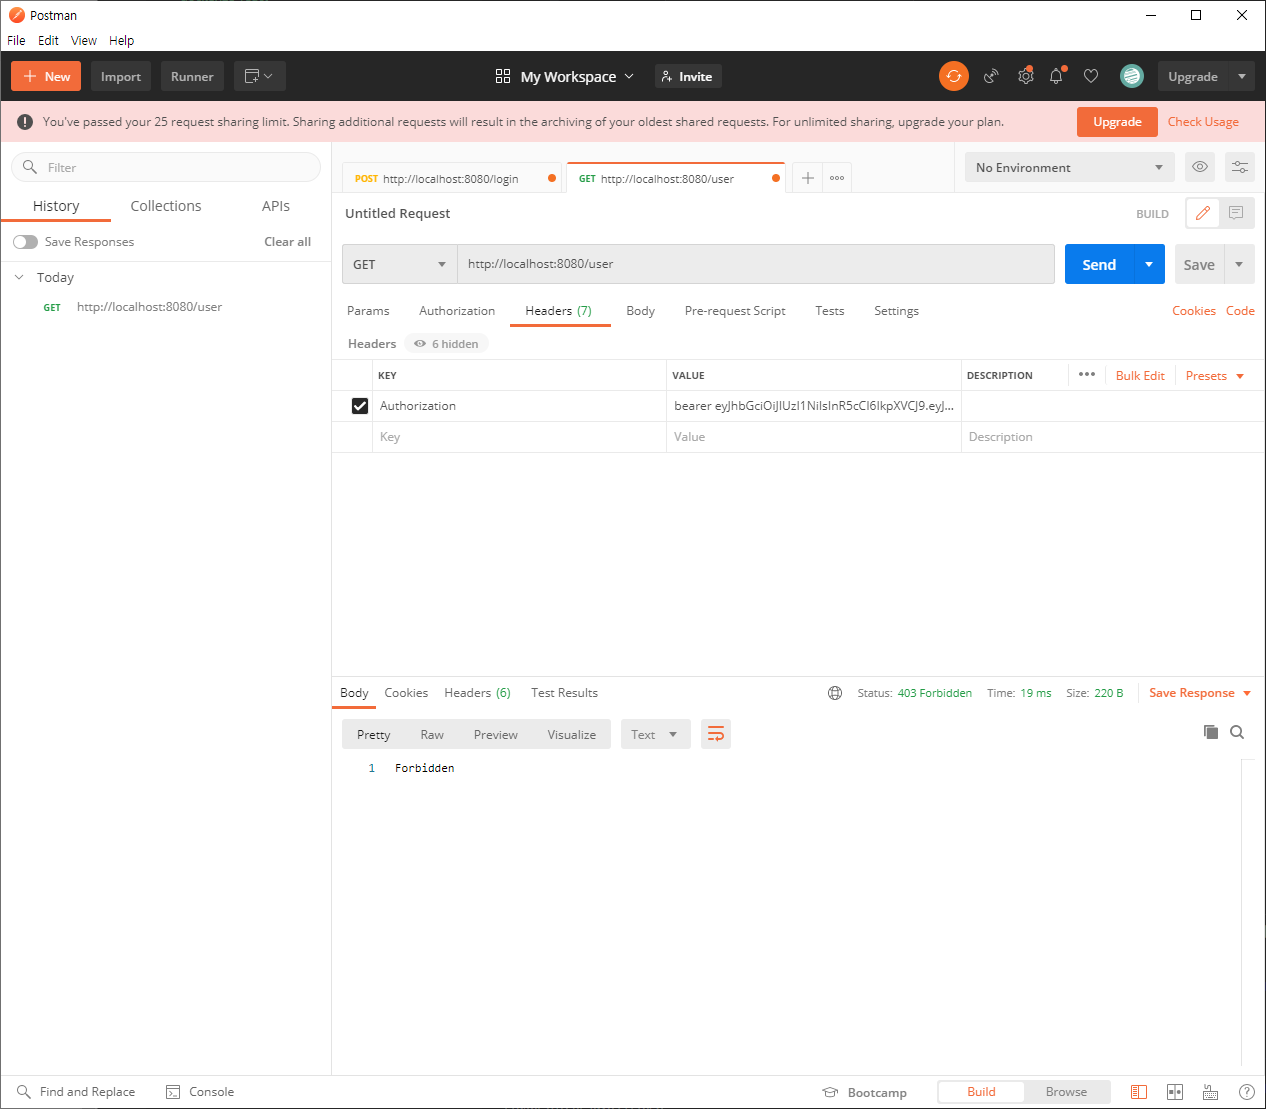Toggle line wrap in response

(716, 734)
